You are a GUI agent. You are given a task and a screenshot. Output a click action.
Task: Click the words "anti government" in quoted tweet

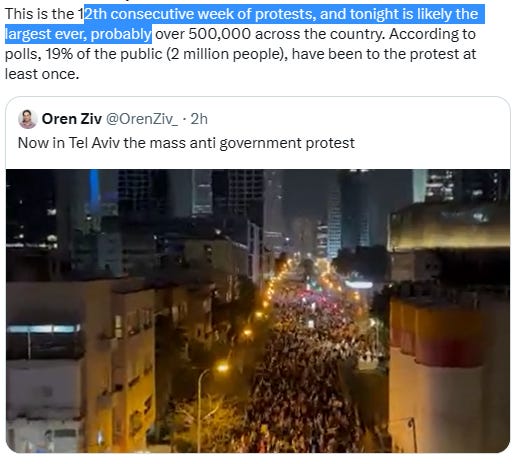[246, 143]
